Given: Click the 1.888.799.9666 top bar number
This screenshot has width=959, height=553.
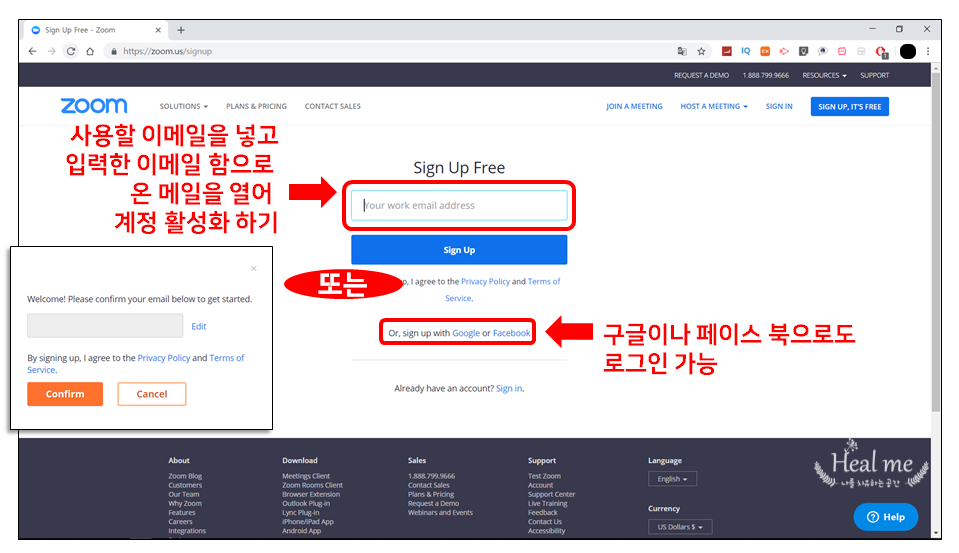Looking at the screenshot, I should 766,75.
